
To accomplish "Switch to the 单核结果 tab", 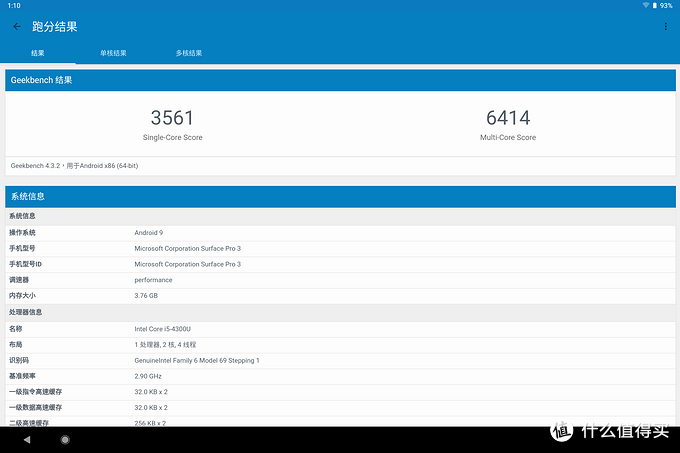I will 113,53.
